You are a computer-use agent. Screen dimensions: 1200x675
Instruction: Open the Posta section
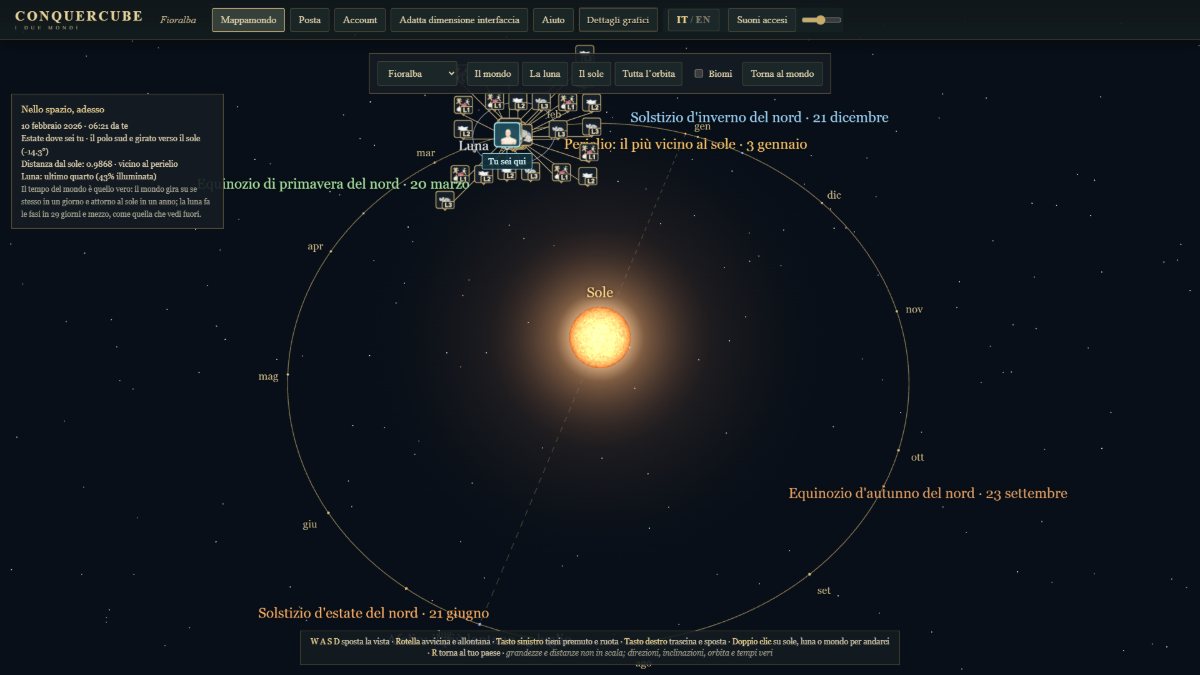click(310, 20)
